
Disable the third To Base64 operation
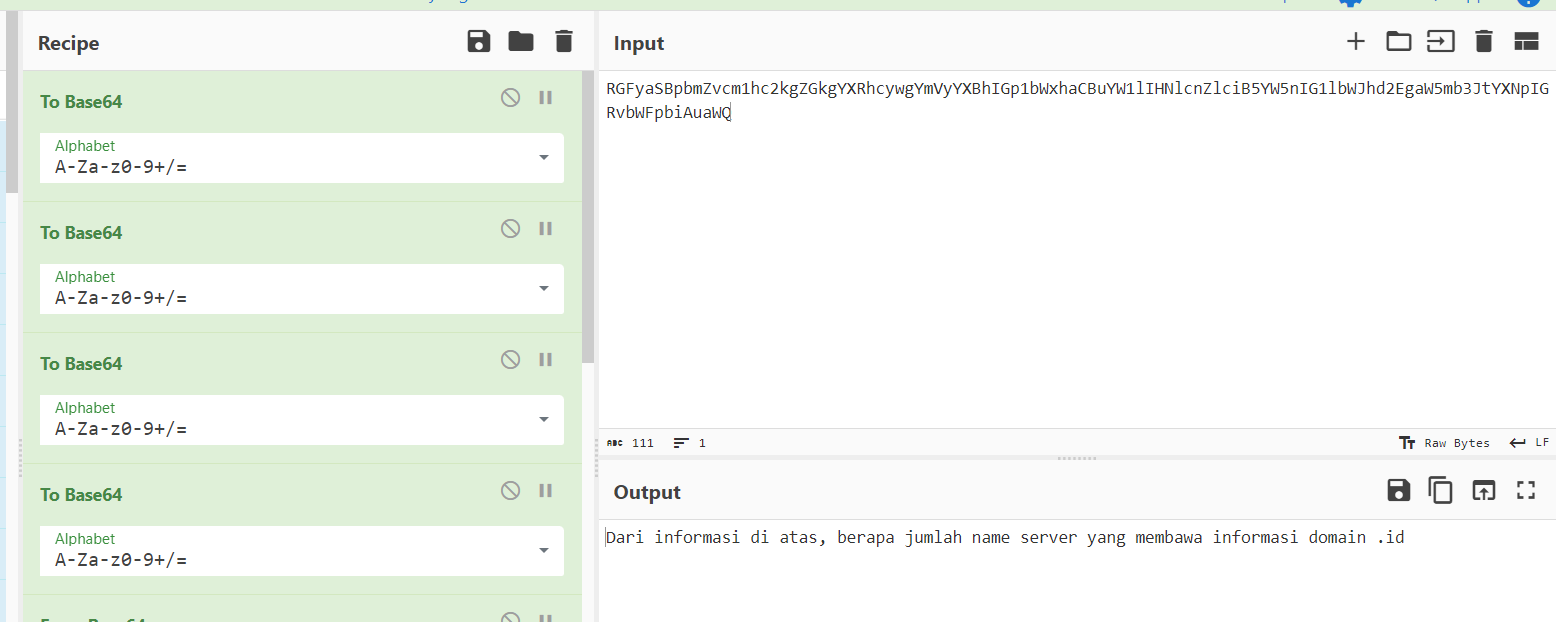(510, 360)
